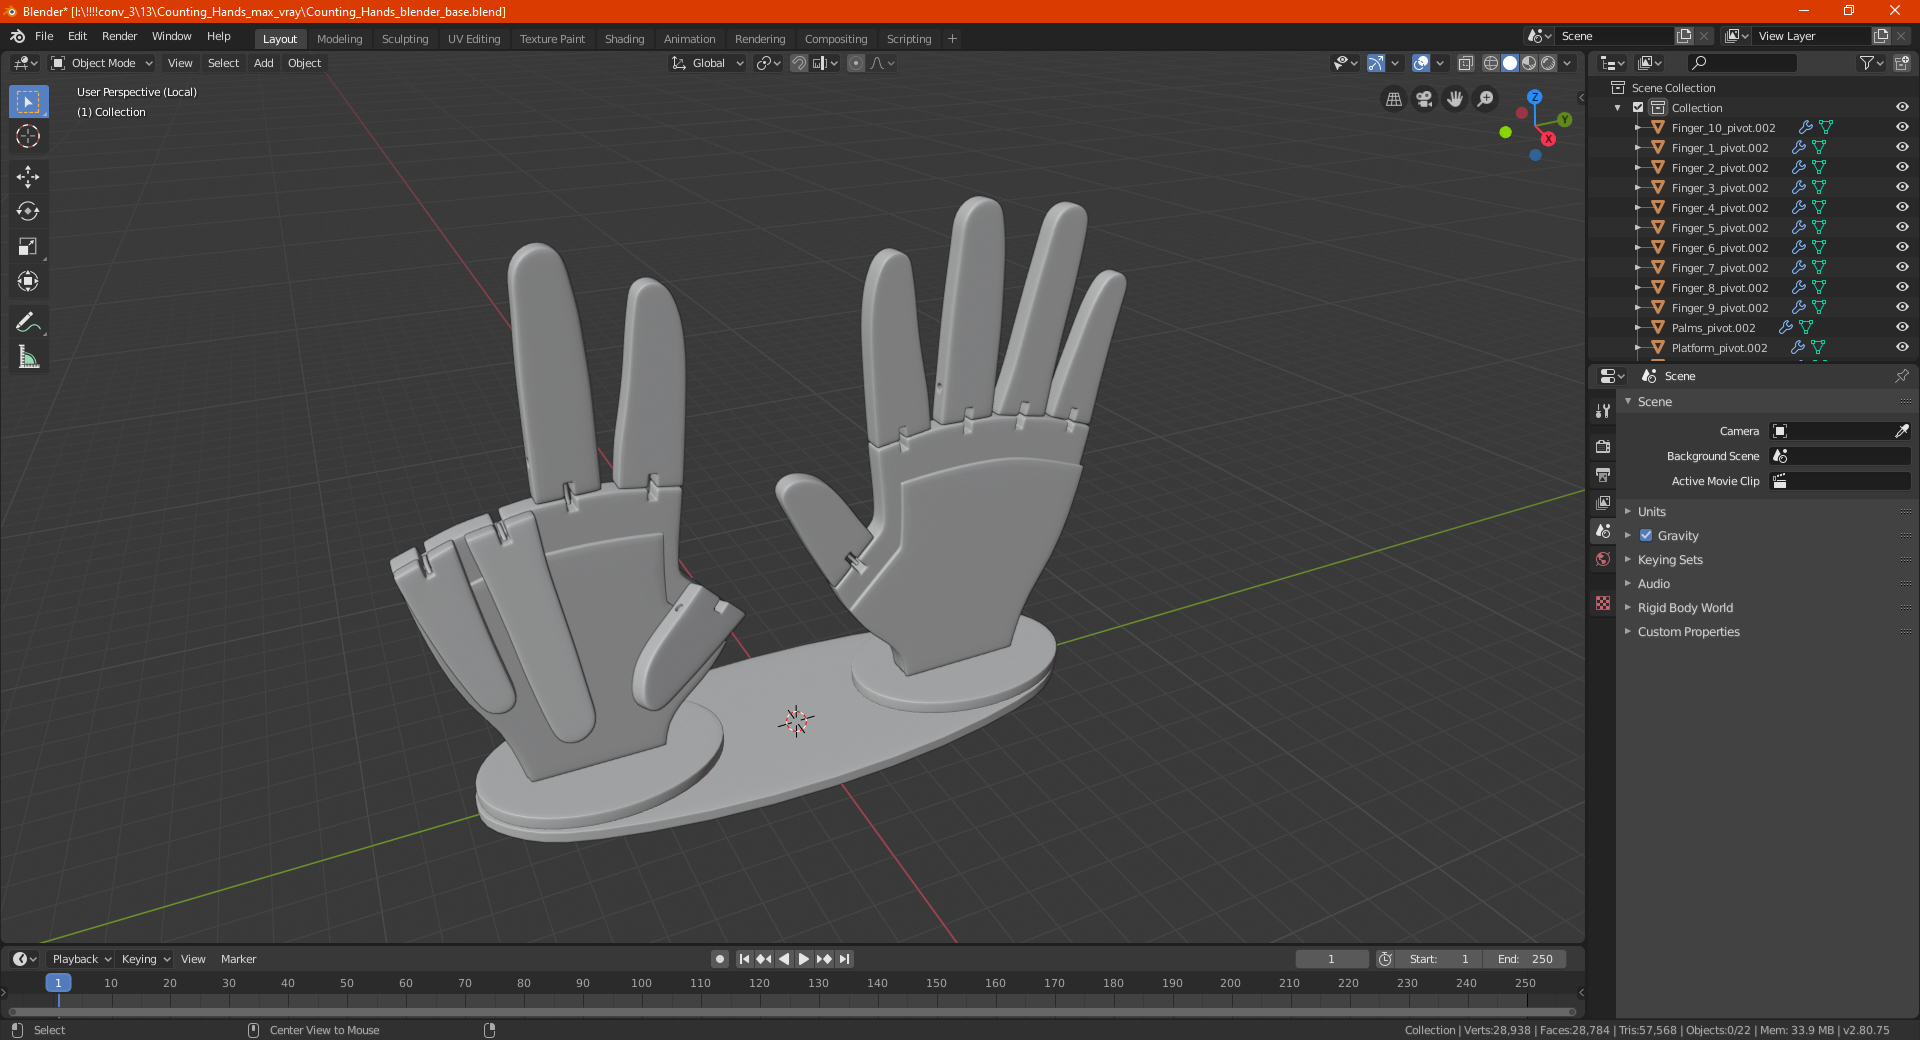Toggle orthographic/perspective grid view icon

pyautogui.click(x=1393, y=99)
